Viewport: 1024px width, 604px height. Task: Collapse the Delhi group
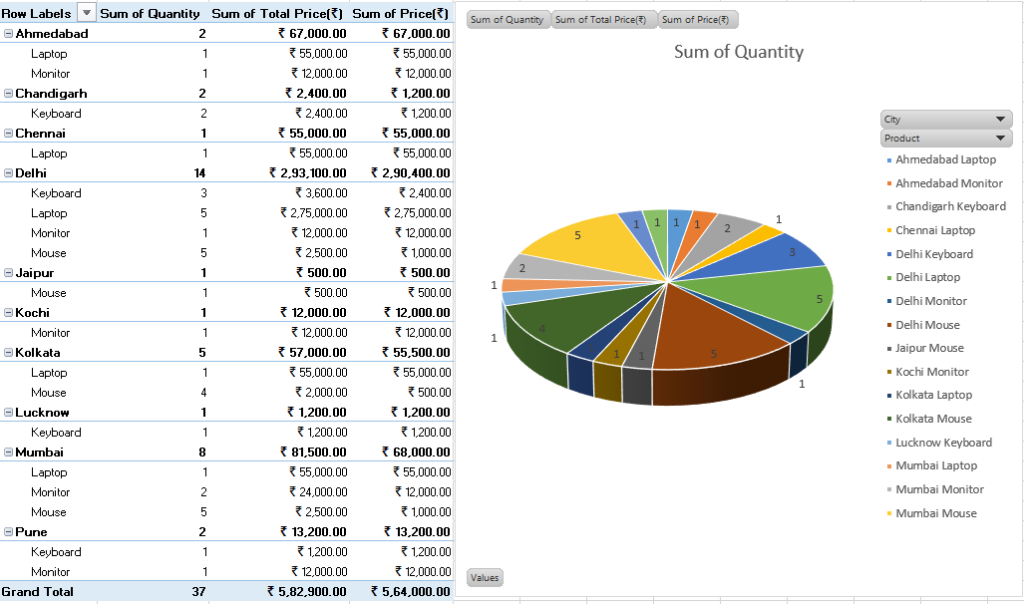coord(8,173)
